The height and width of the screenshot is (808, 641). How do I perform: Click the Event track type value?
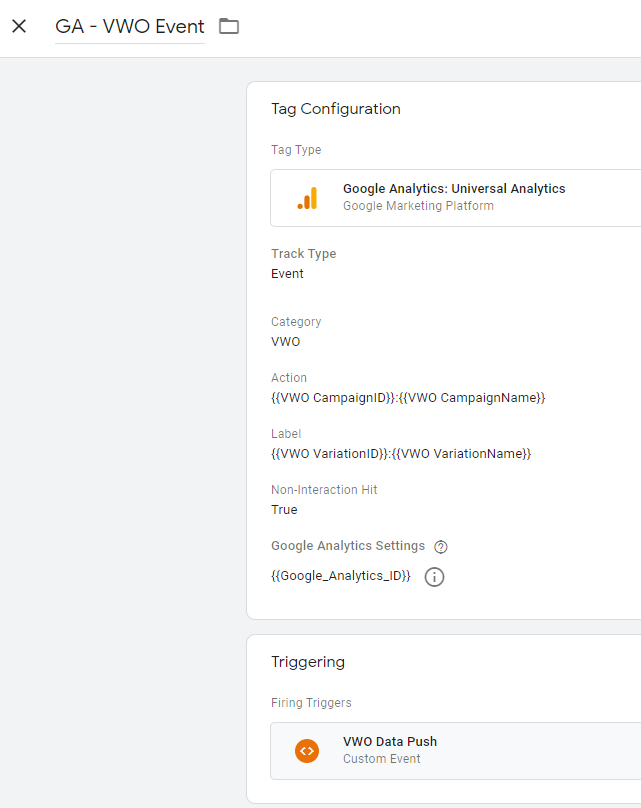pos(287,274)
